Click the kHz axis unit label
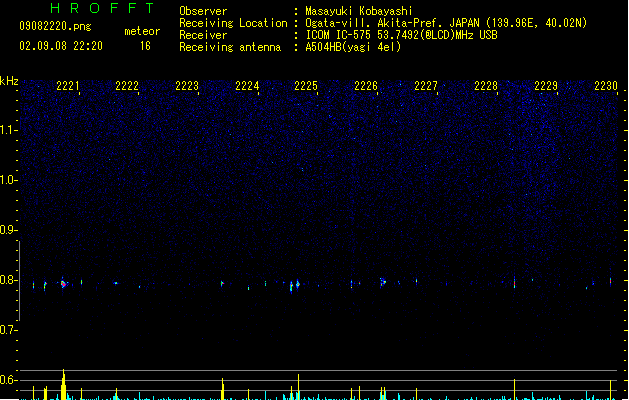The width and height of the screenshot is (629, 400). (x=9, y=81)
